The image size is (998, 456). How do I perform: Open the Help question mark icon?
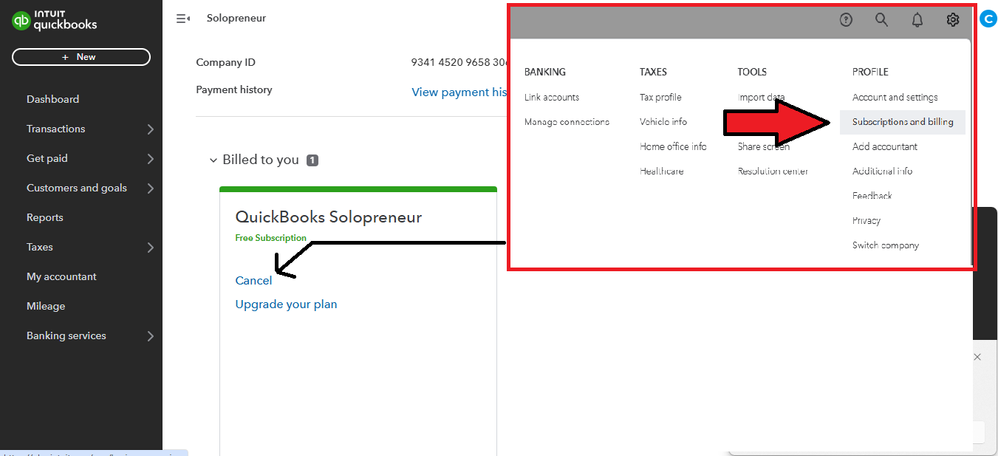coord(846,20)
